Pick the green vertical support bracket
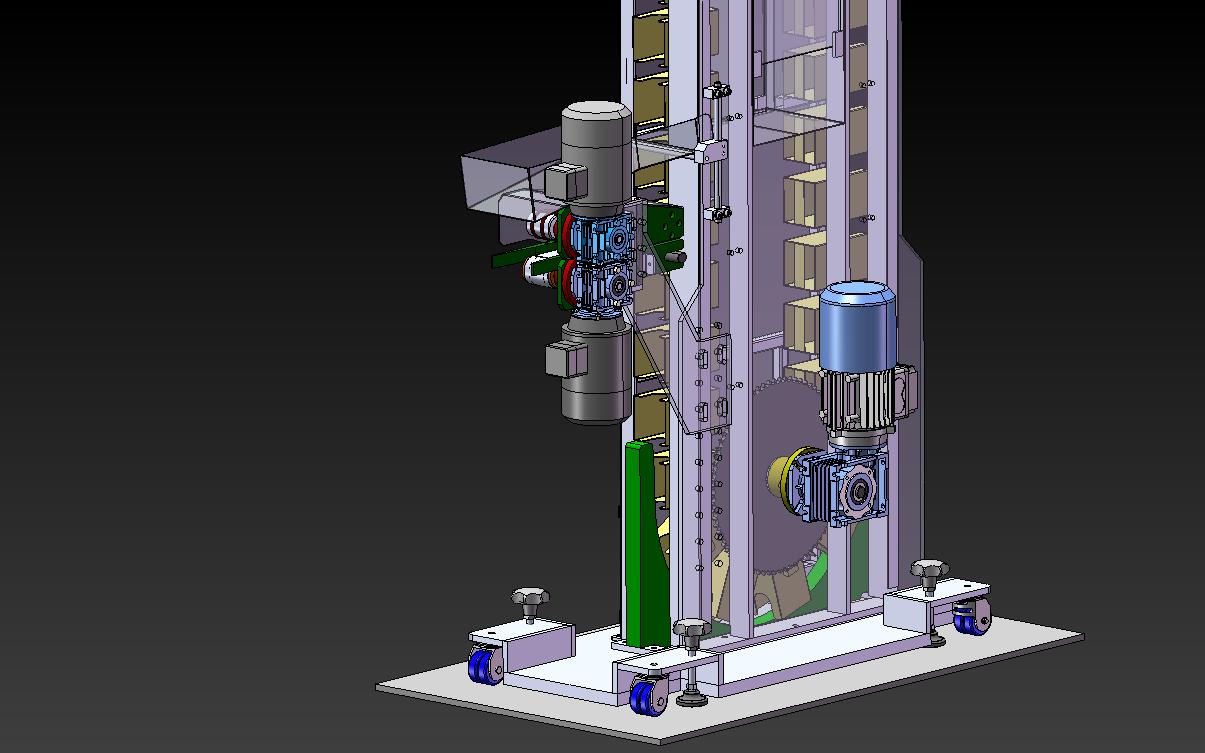 (x=643, y=545)
